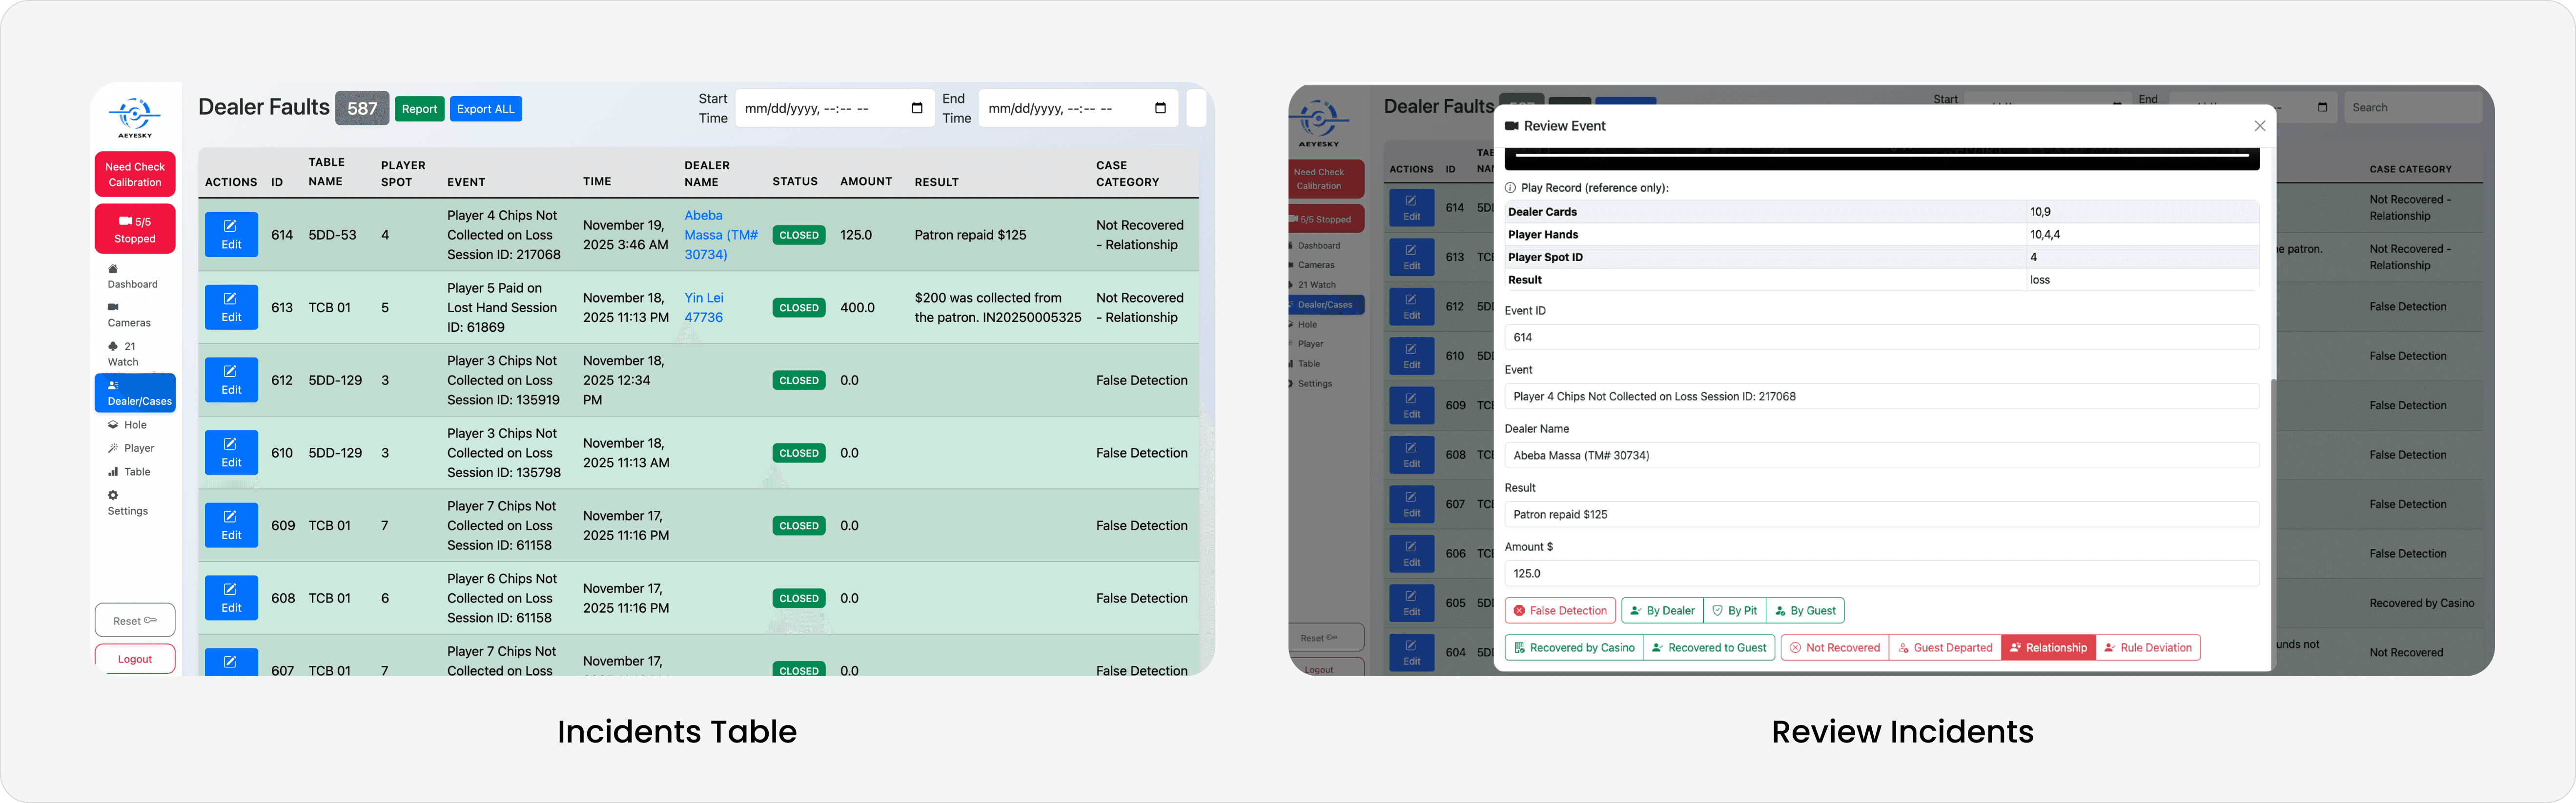2576x803 pixels.
Task: Open the 21 Watch sidebar item
Action: coord(123,354)
